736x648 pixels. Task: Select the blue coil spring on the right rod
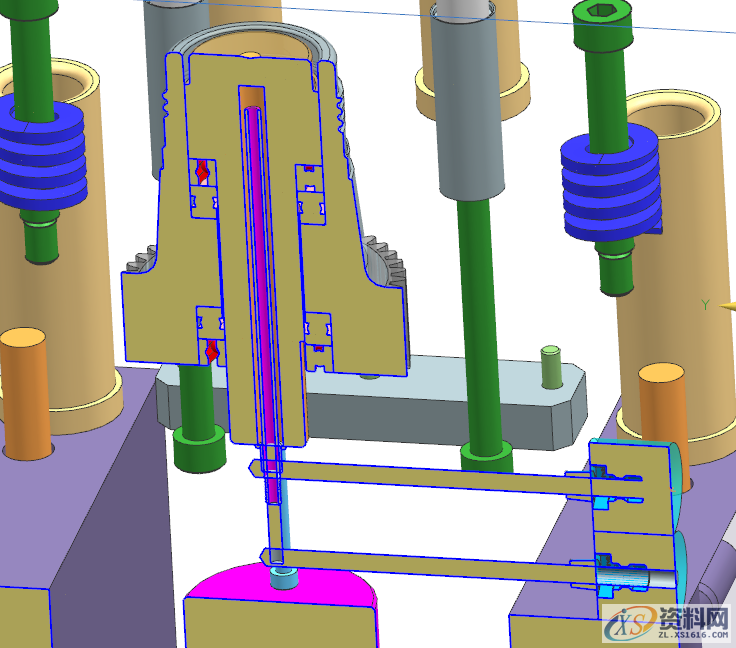tap(611, 191)
